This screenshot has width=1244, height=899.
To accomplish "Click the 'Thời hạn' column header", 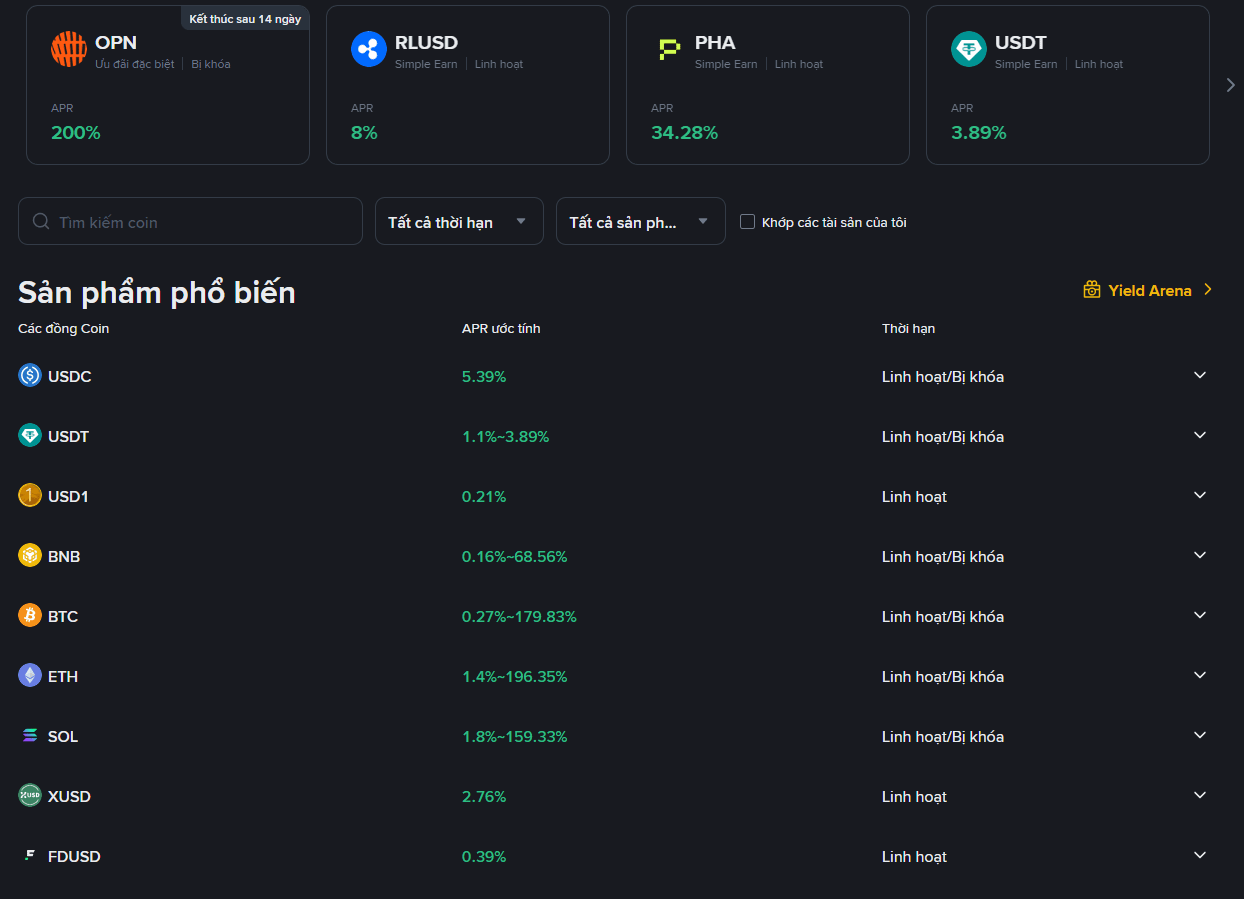I will (909, 328).
